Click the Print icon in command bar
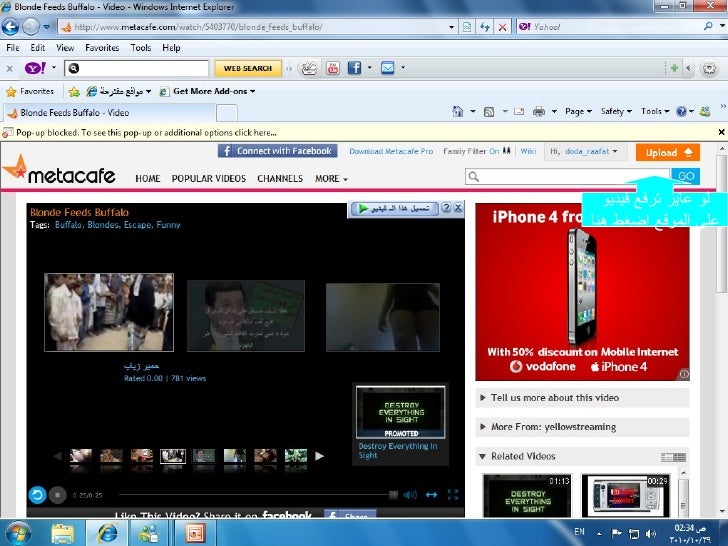Viewport: 728px width, 546px height. pyautogui.click(x=539, y=111)
